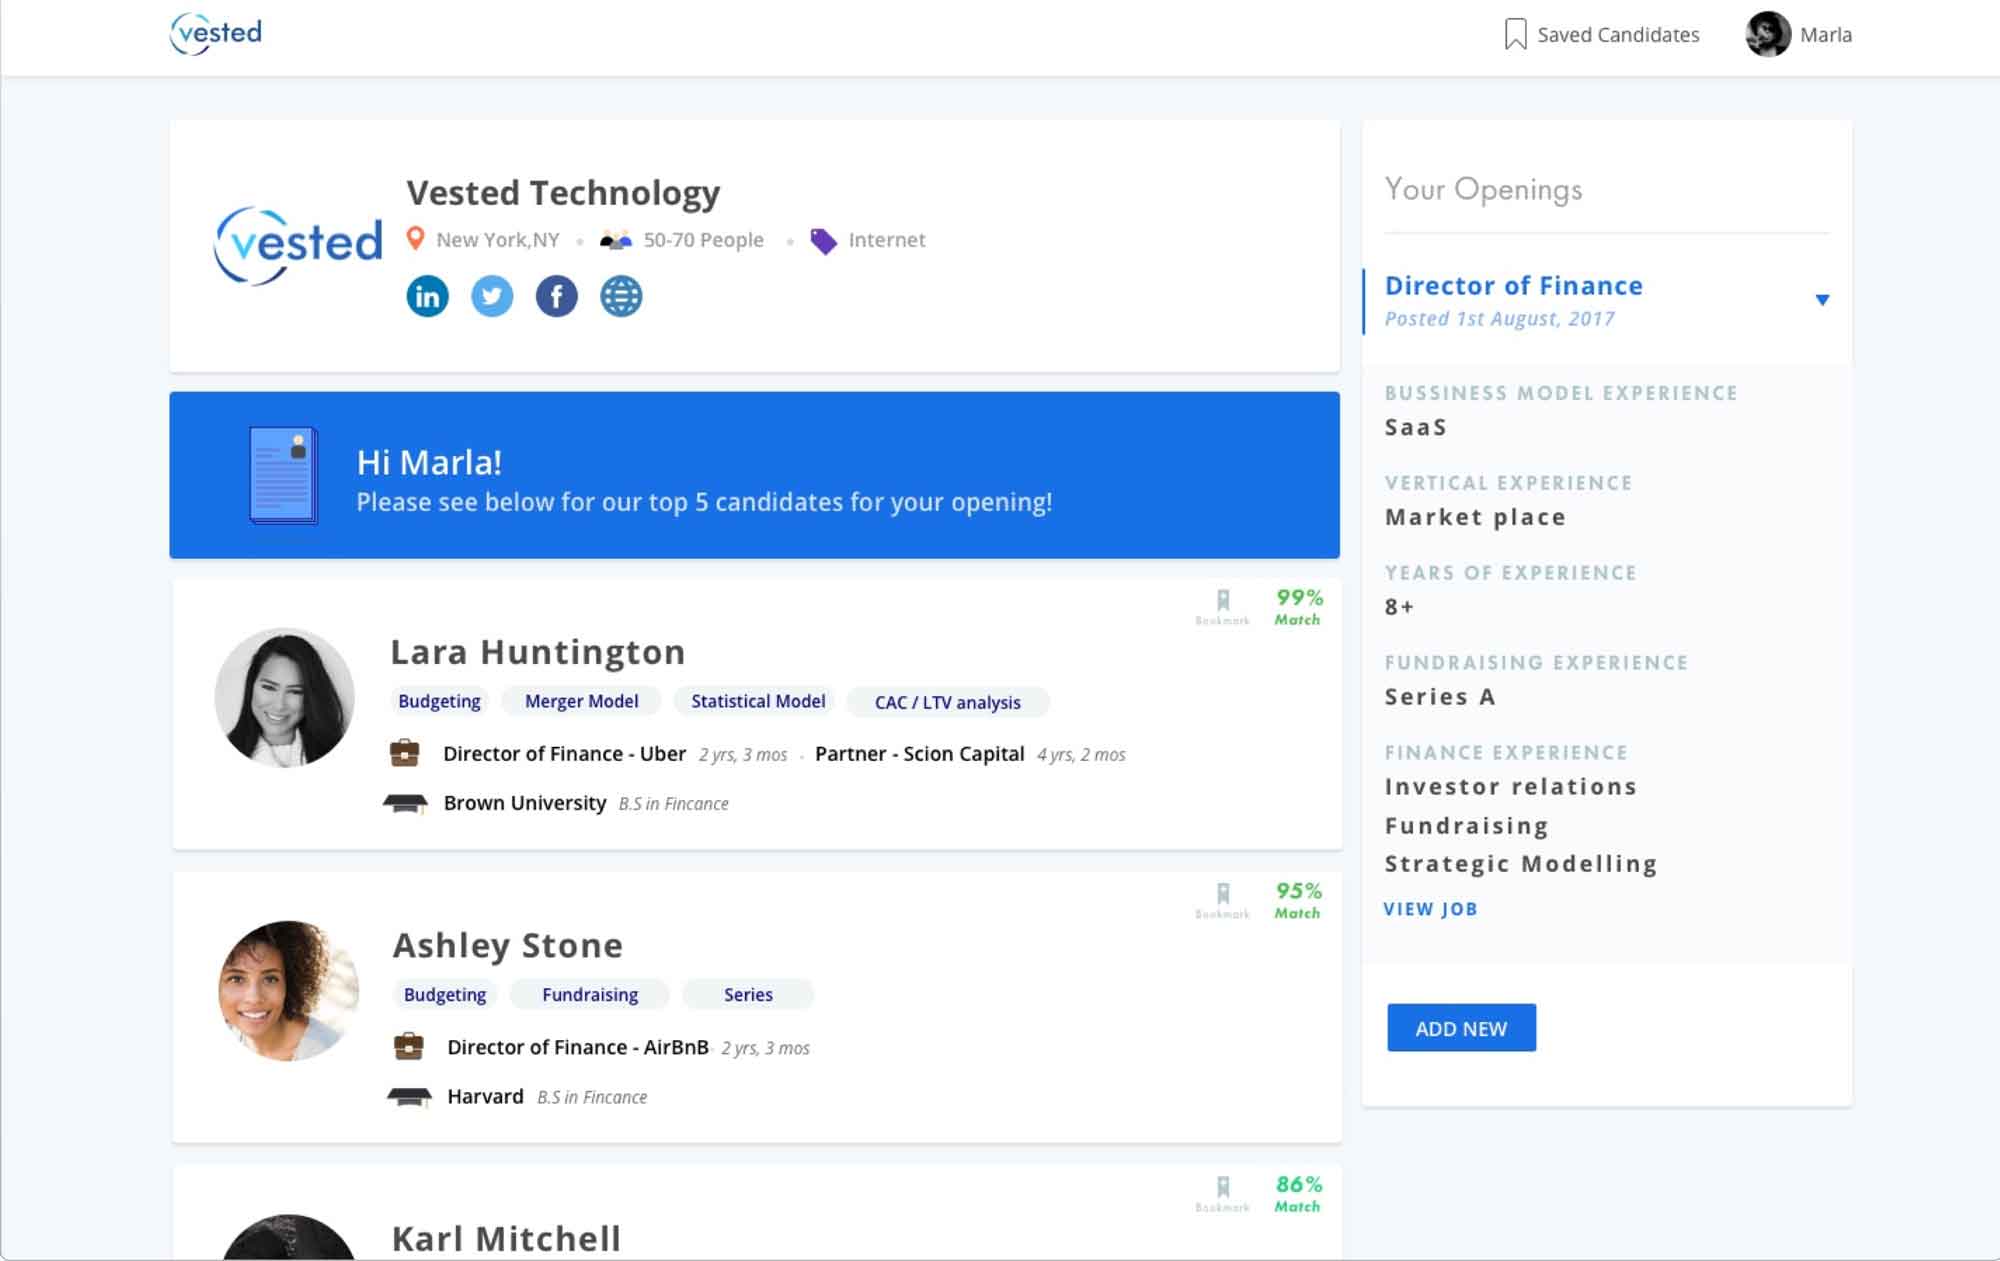Click the New York location pin icon

[415, 239]
